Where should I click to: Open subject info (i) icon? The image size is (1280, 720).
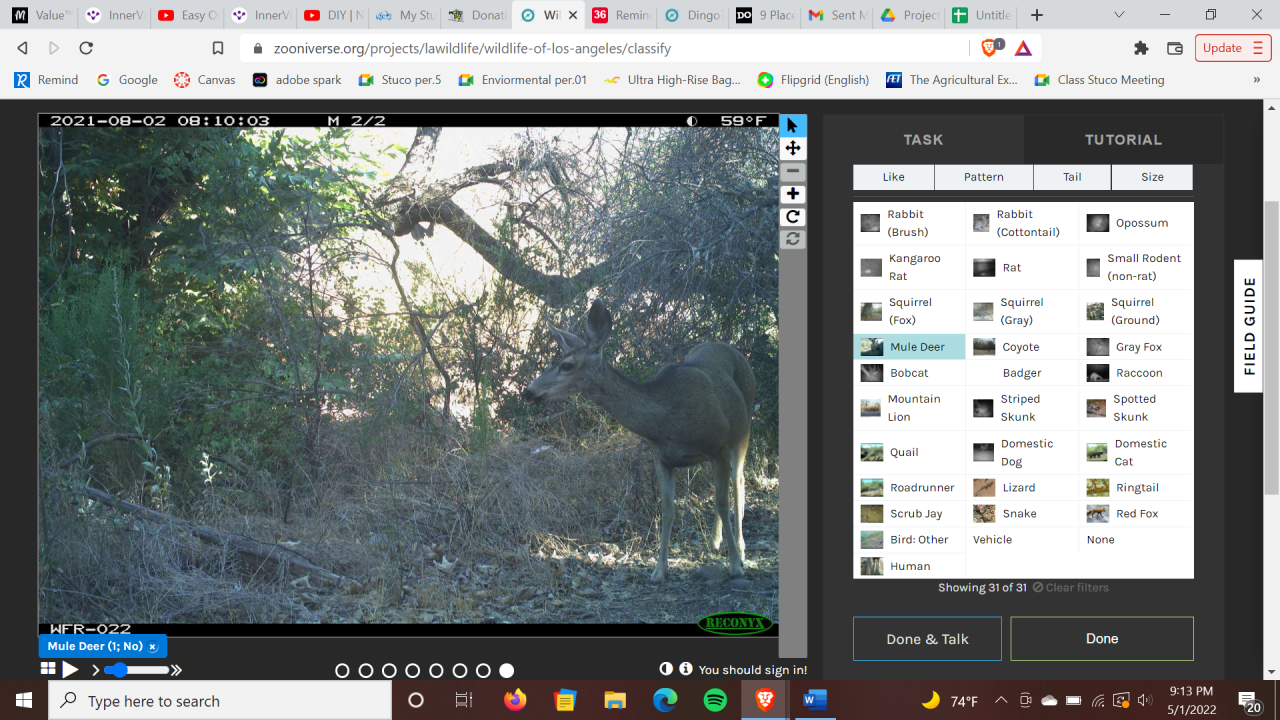pyautogui.click(x=686, y=669)
